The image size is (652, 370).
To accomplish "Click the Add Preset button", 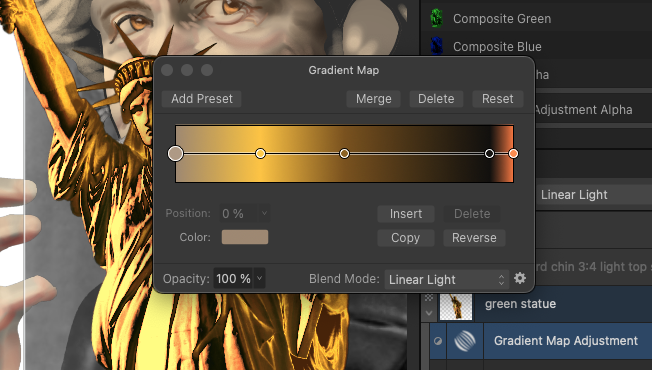I will (202, 99).
